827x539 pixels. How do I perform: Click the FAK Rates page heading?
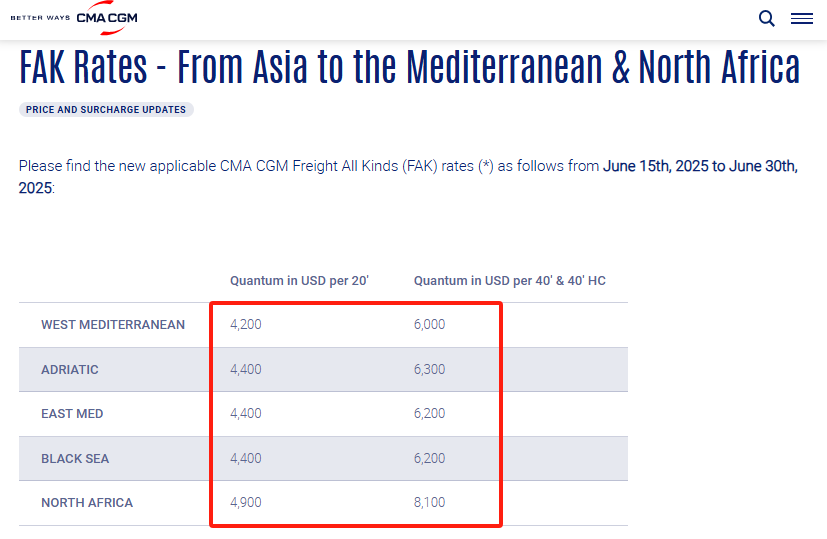[410, 67]
